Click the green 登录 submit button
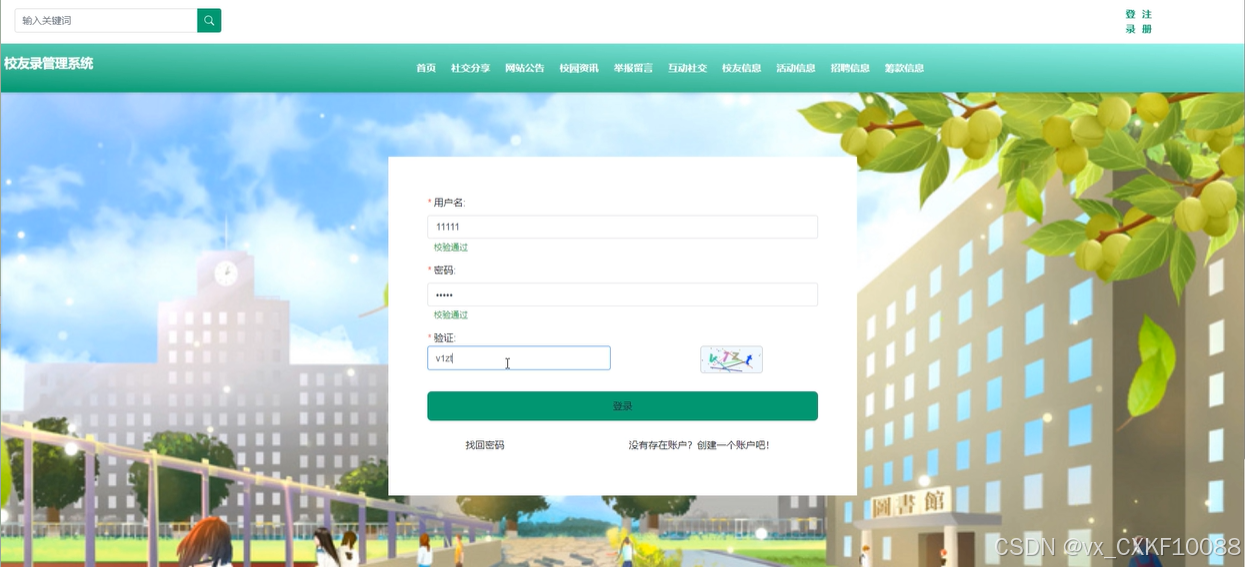 (x=622, y=406)
